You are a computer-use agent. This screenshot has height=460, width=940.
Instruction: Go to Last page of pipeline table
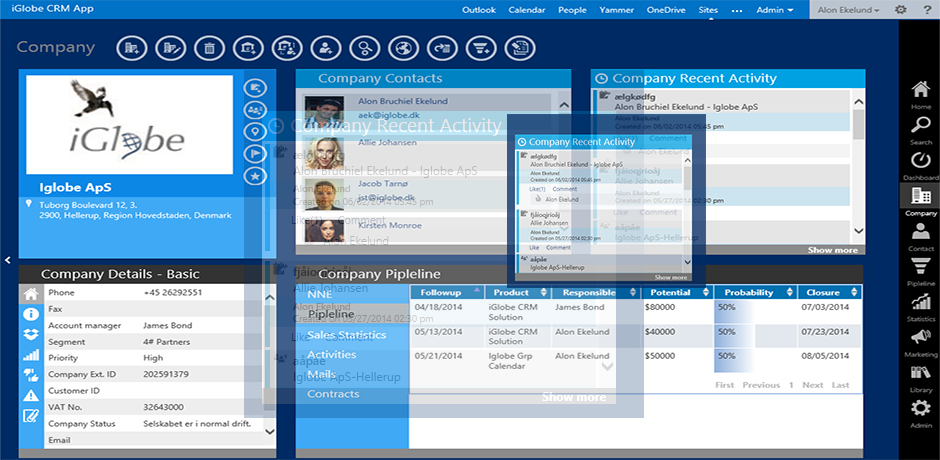click(840, 385)
